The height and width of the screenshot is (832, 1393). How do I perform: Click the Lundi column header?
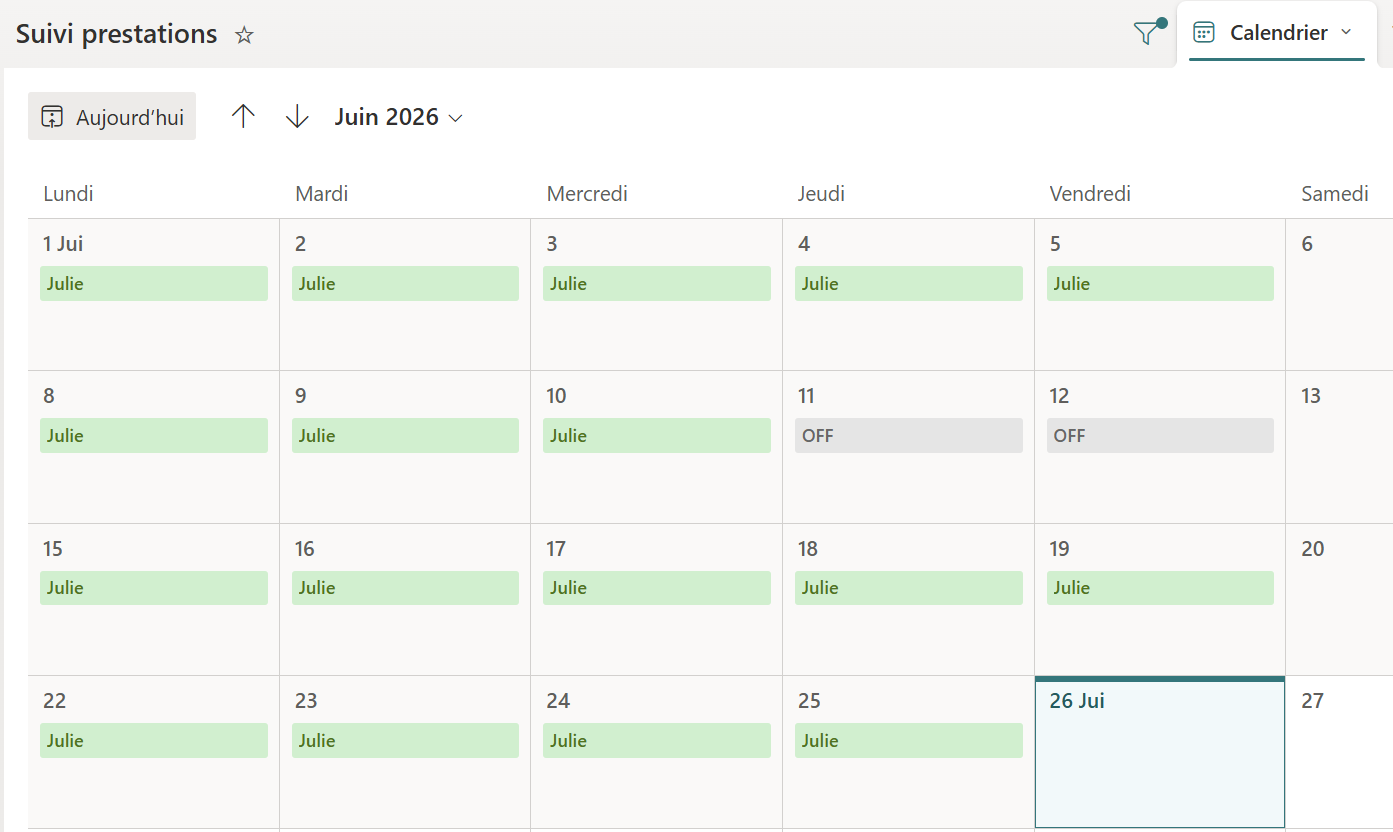tap(68, 194)
